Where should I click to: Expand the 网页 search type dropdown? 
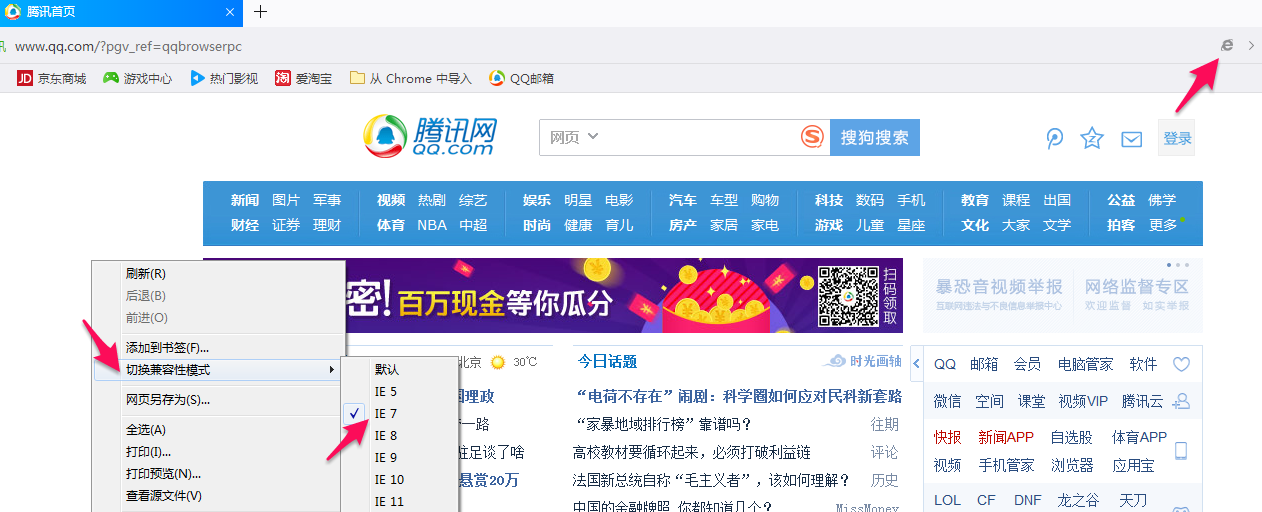click(574, 137)
